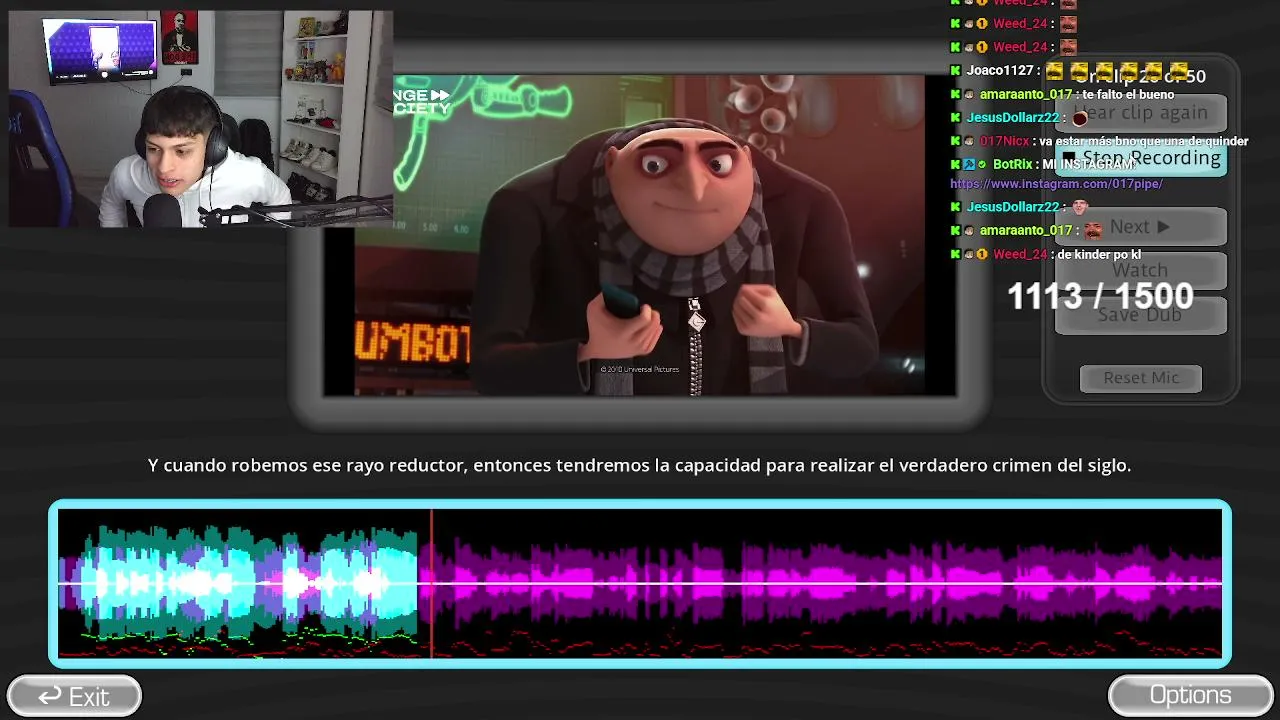Select the streamer webcam overlay
Screen dimensions: 1280x720
tap(200, 119)
